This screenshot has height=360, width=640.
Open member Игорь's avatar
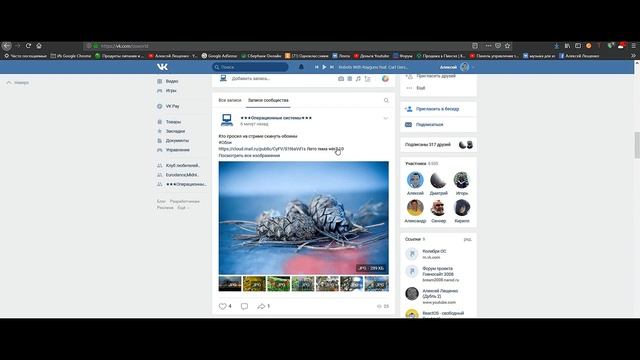[x=462, y=180]
